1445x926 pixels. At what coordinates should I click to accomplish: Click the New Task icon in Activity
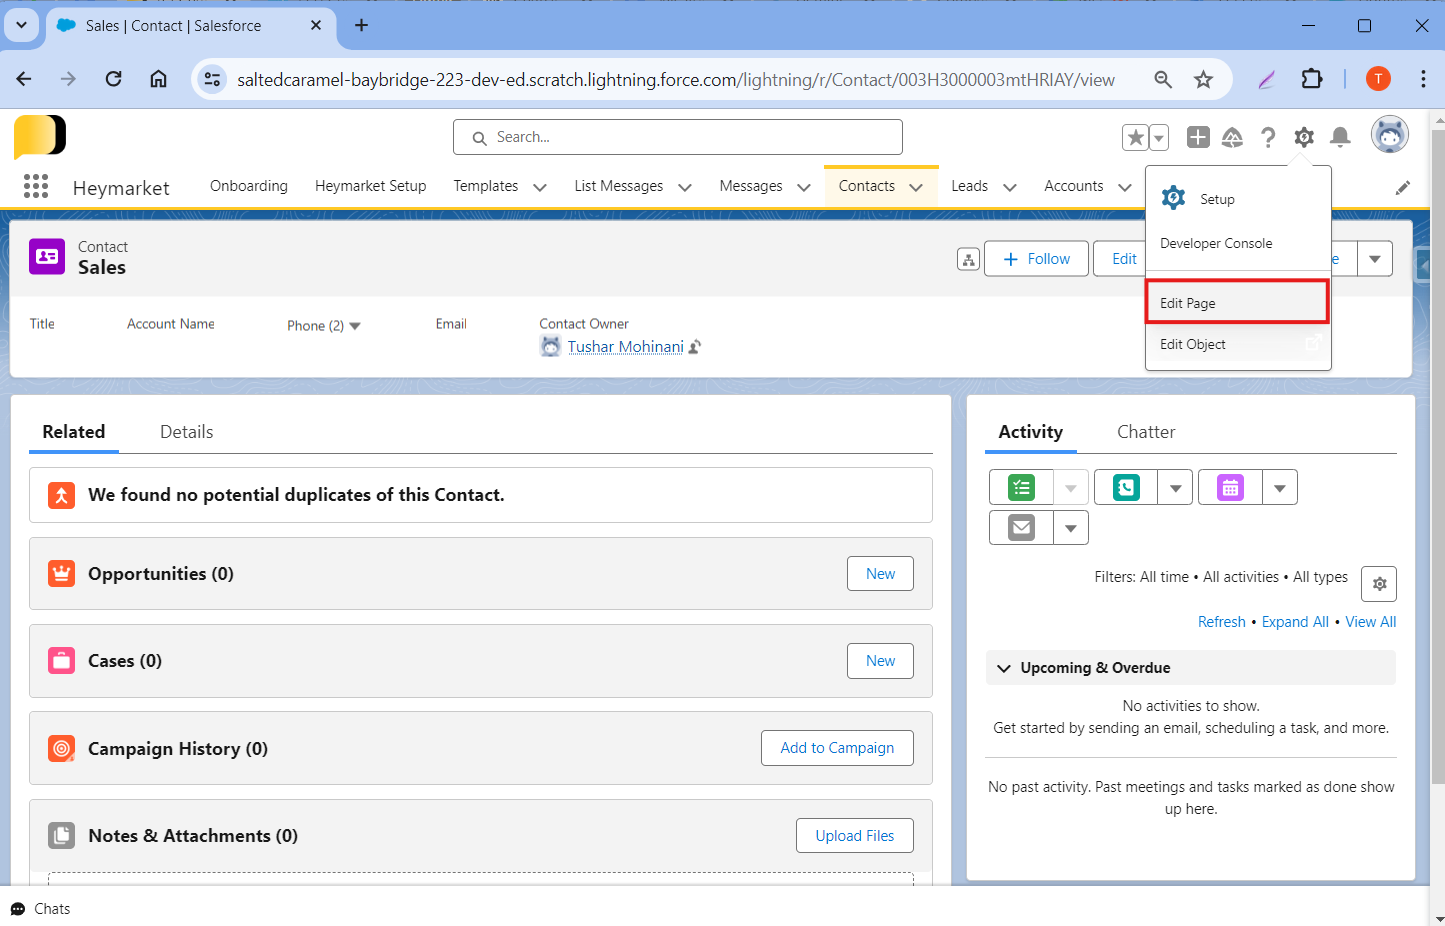click(1021, 488)
